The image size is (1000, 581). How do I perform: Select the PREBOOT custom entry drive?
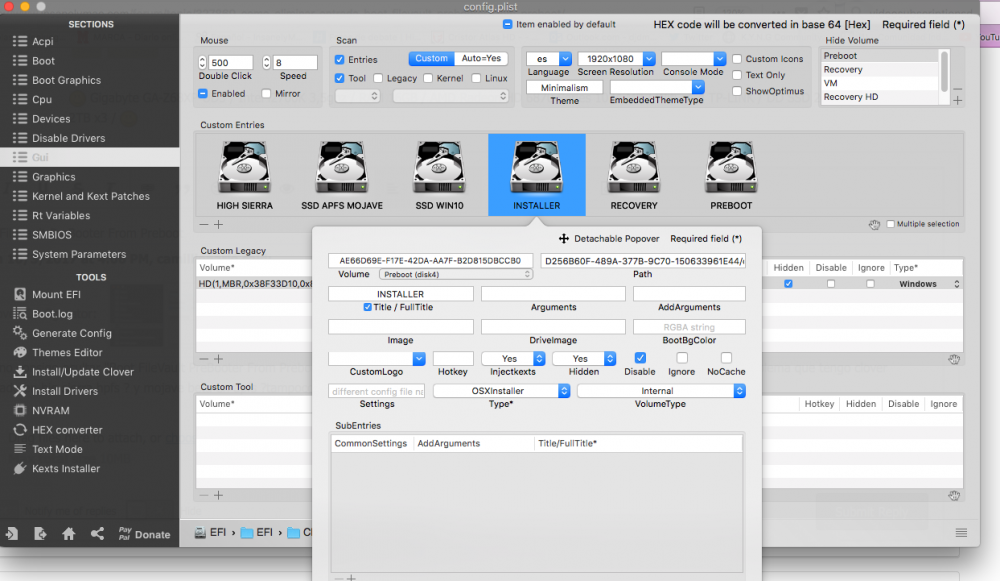coord(731,175)
